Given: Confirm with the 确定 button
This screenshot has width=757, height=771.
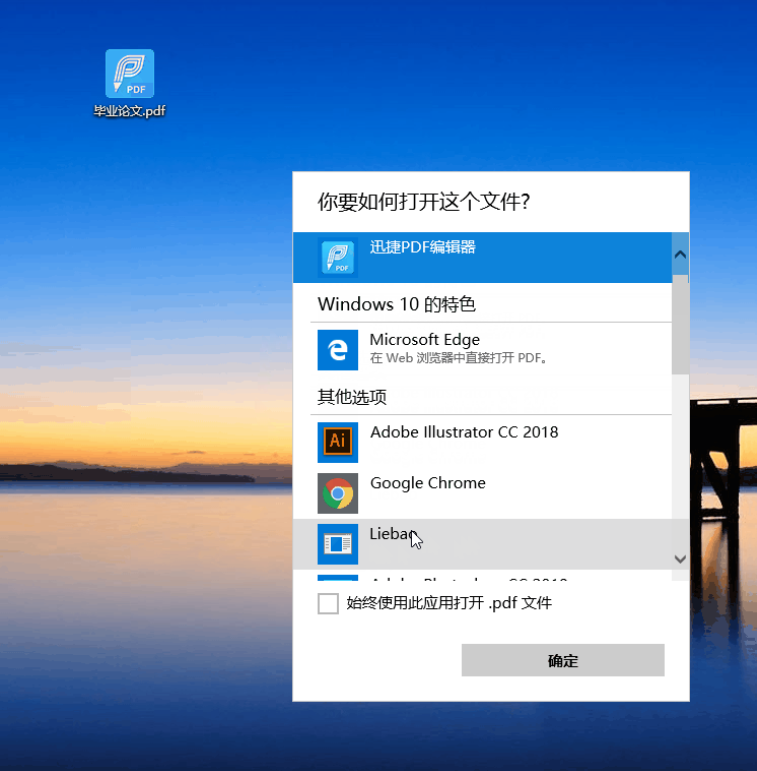Looking at the screenshot, I should pos(563,660).
